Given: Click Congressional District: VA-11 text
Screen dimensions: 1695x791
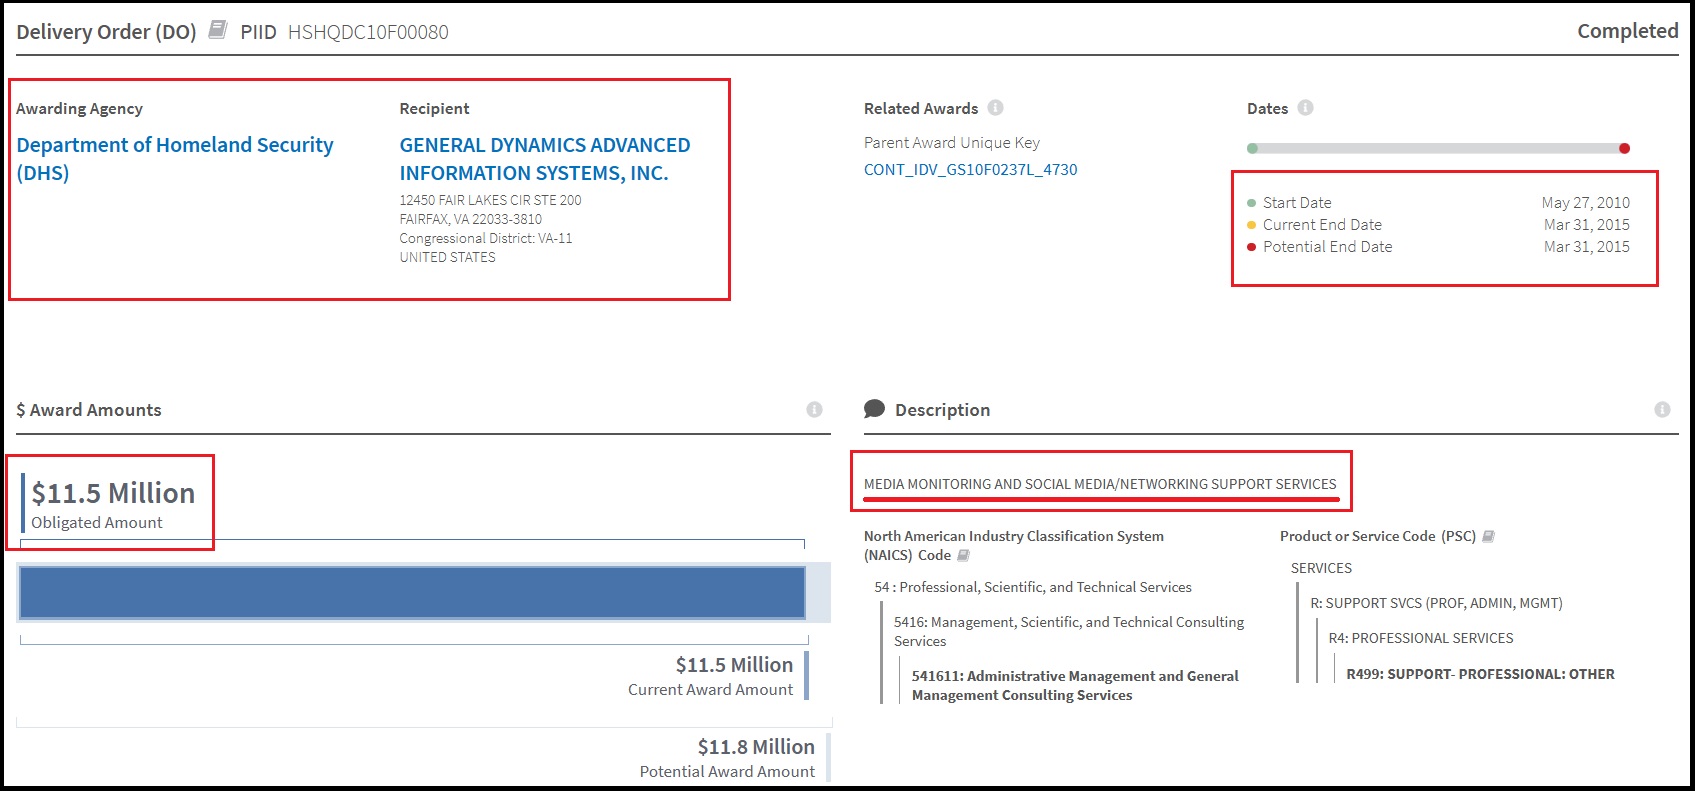Looking at the screenshot, I should coord(486,238).
